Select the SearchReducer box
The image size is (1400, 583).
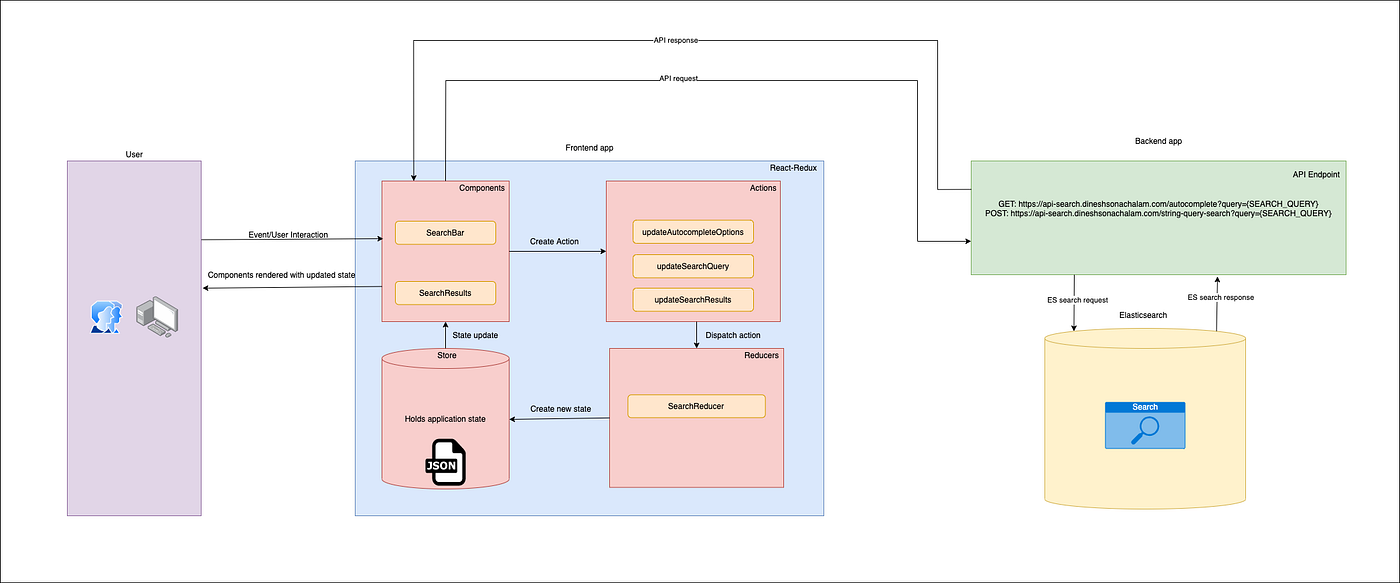(x=696, y=406)
